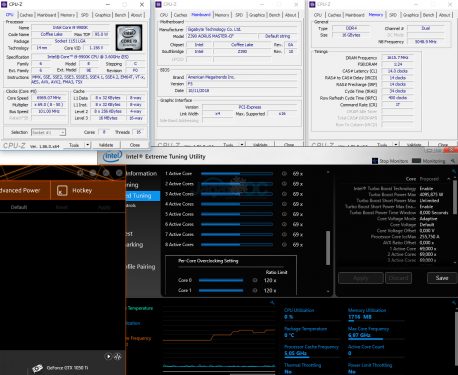Click Discard button in XTU
458x375 pixels.
coord(398,278)
